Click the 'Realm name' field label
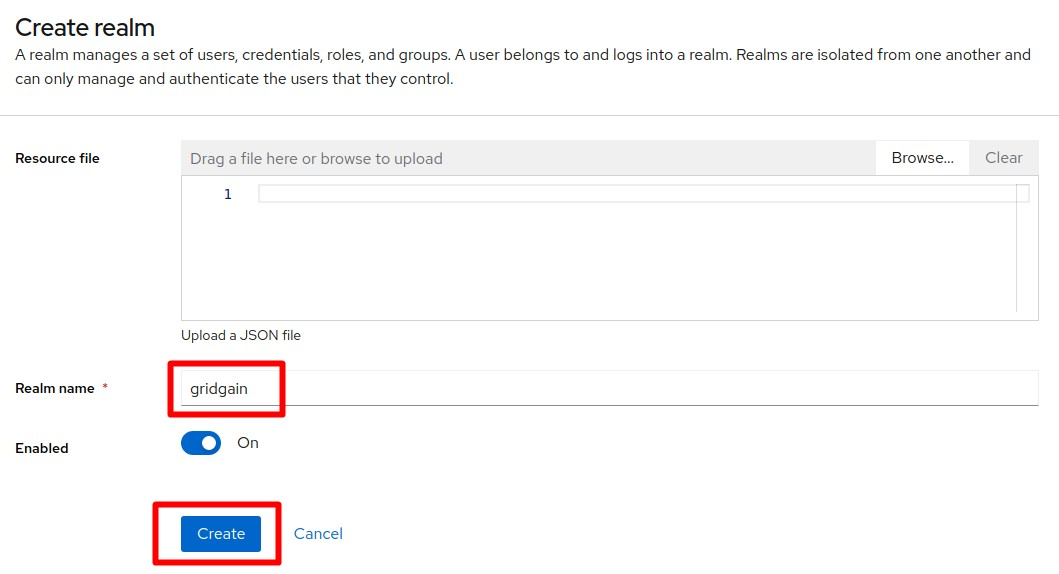Screen dimensions: 1059x574 coord(55,388)
